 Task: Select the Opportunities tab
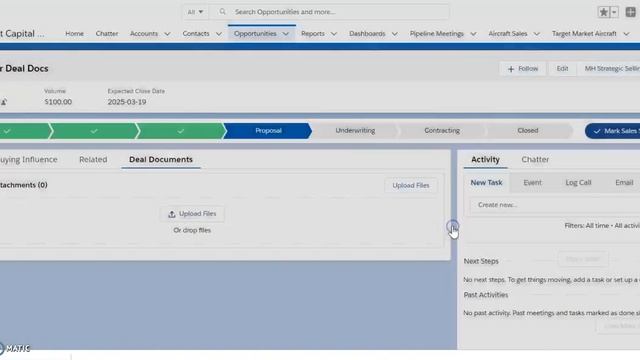click(255, 33)
